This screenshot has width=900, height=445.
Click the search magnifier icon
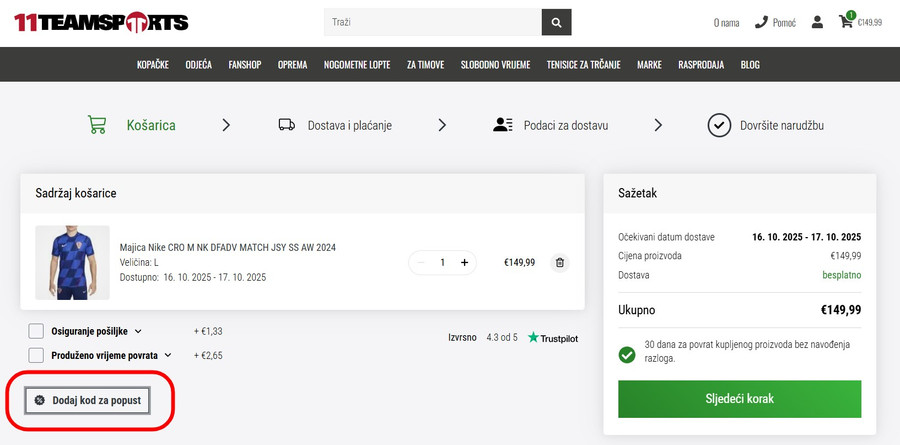click(x=557, y=22)
